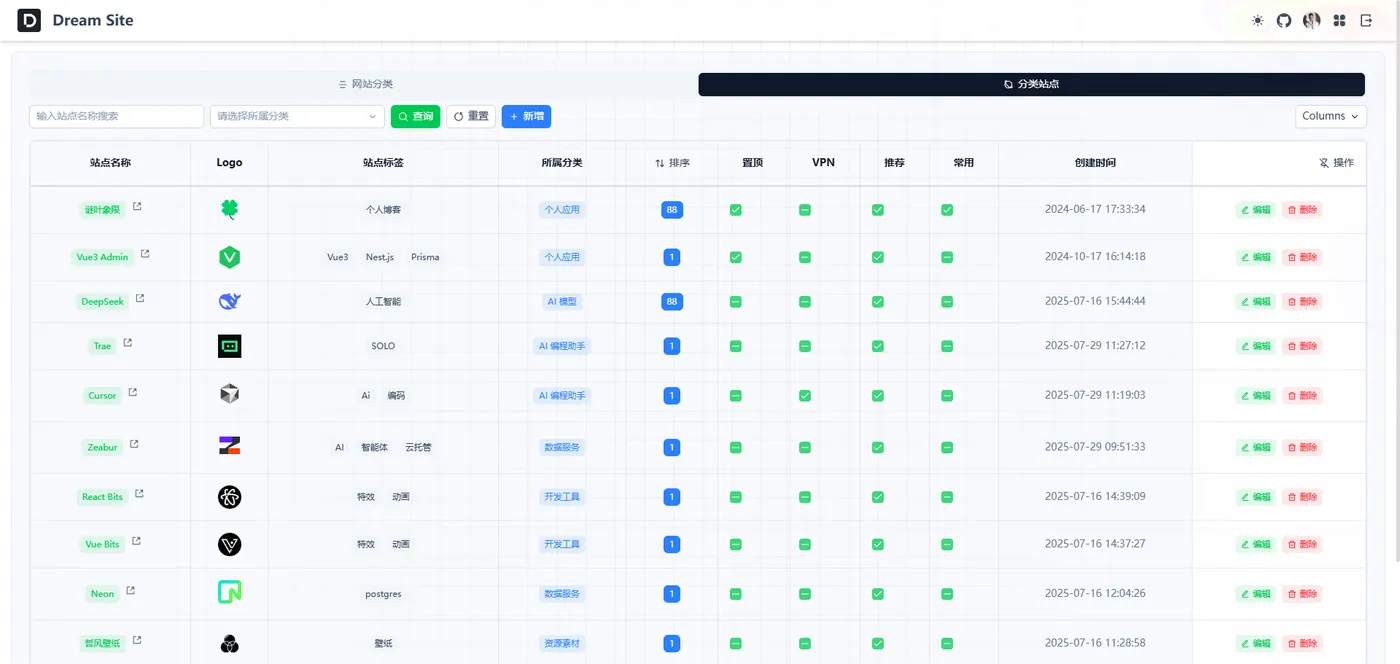Open external link icon next to Vue3 Admin
The height and width of the screenshot is (664, 1400).
(145, 254)
